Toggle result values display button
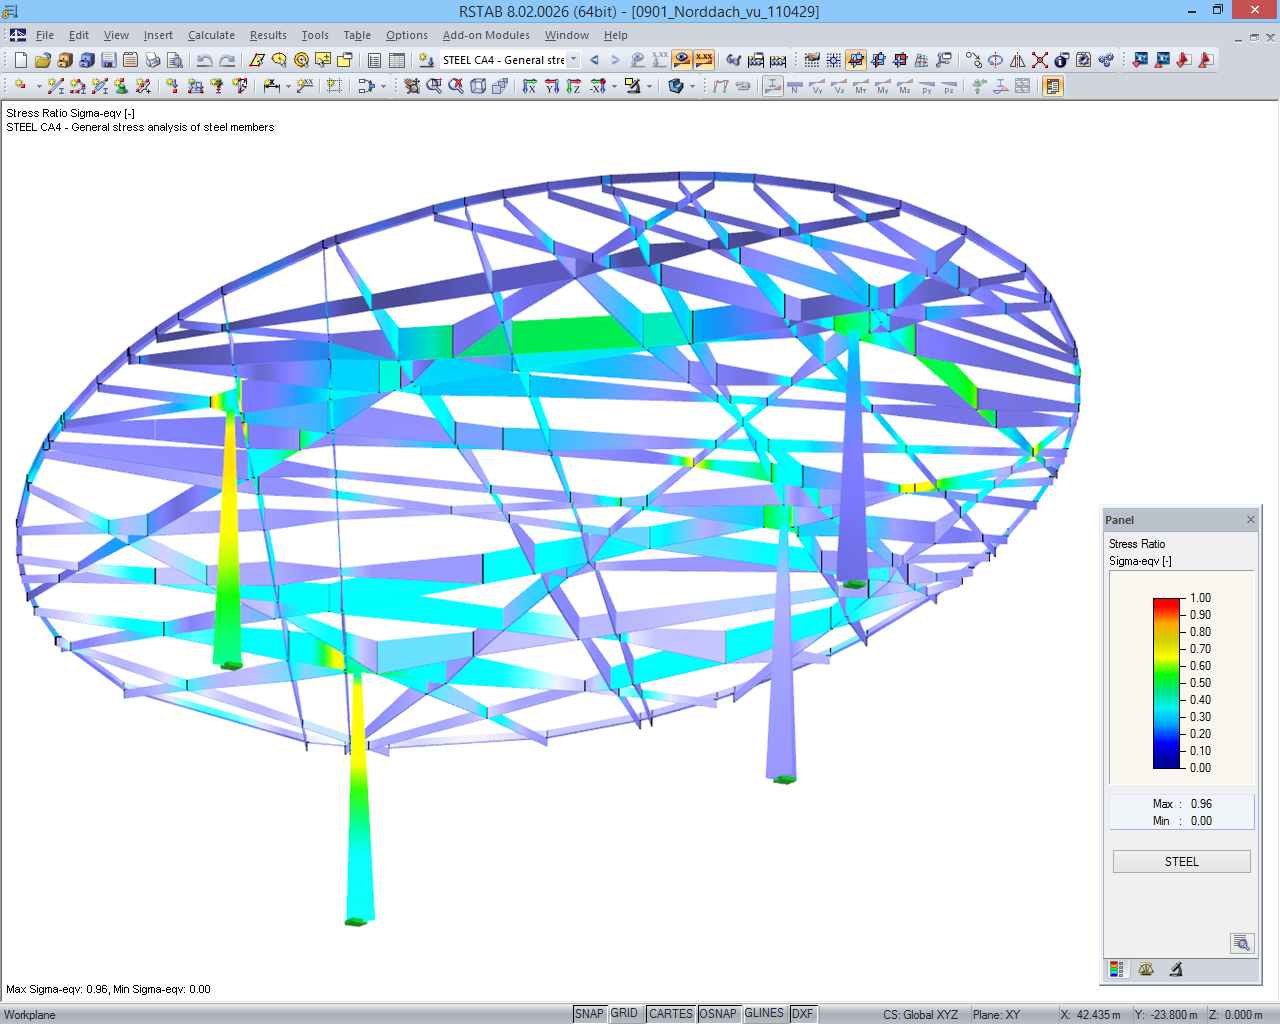Viewport: 1280px width, 1024px height. pyautogui.click(x=704, y=60)
